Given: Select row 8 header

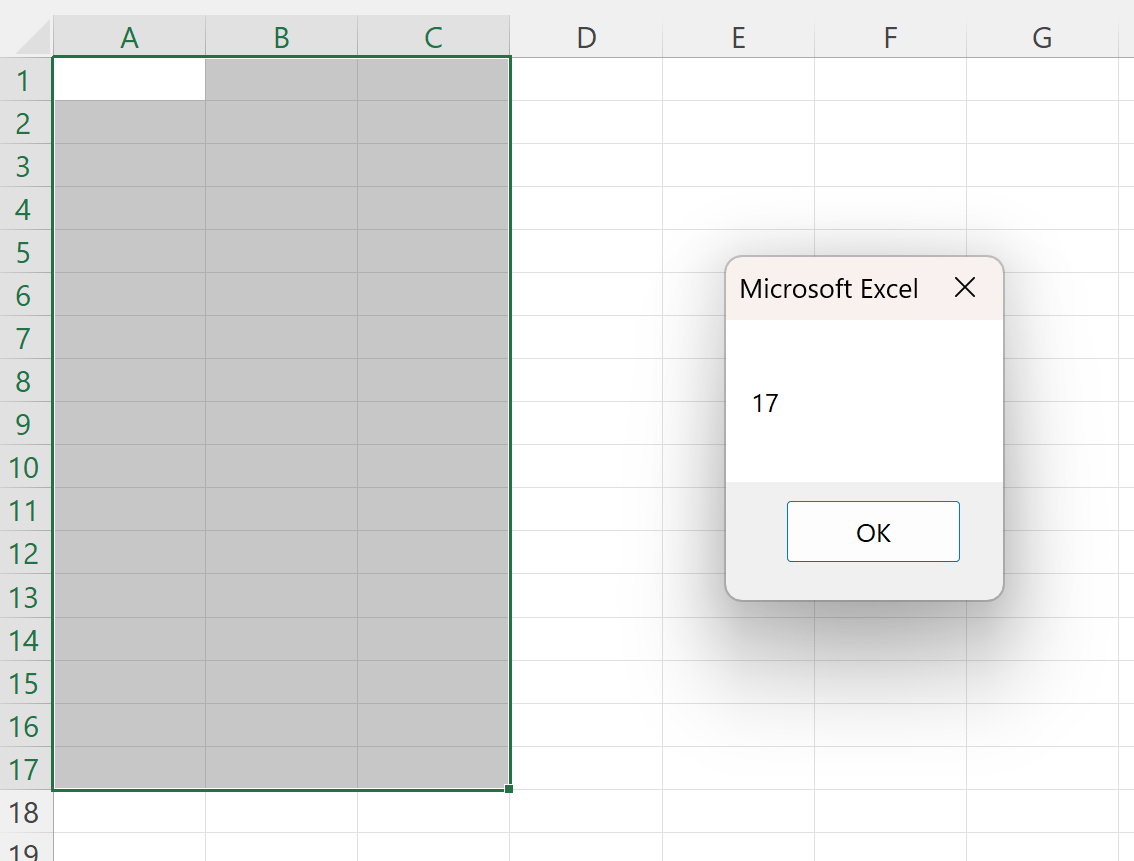Looking at the screenshot, I should (x=26, y=381).
